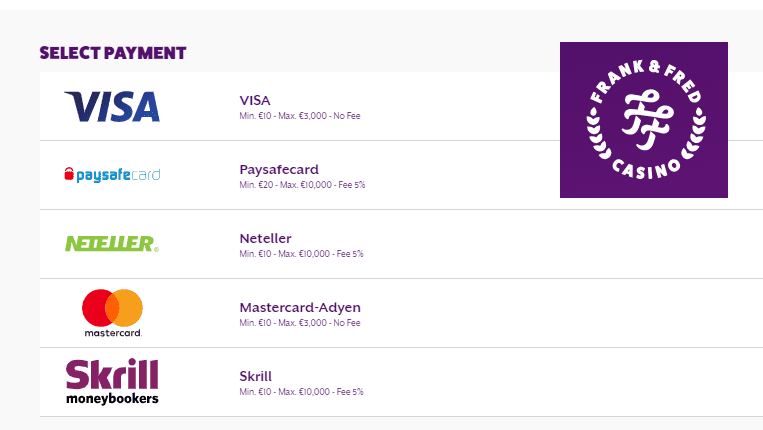
Task: Open the Frank & Fred Casino logo
Action: coord(643,120)
